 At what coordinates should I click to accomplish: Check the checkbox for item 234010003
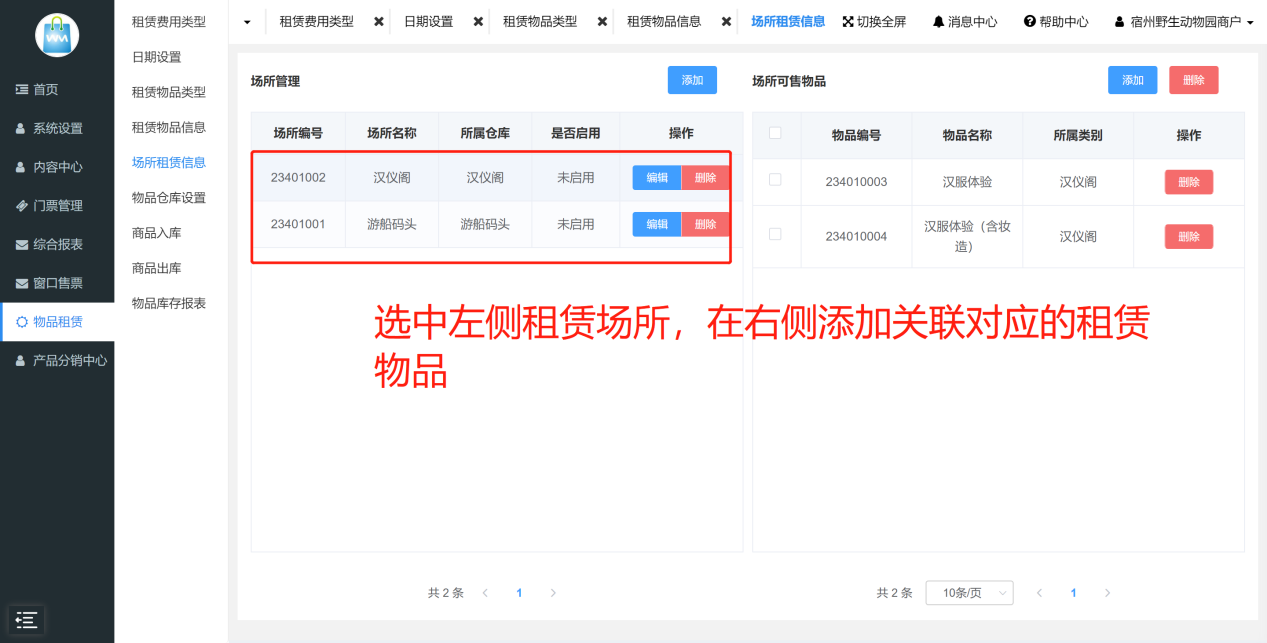point(775,180)
